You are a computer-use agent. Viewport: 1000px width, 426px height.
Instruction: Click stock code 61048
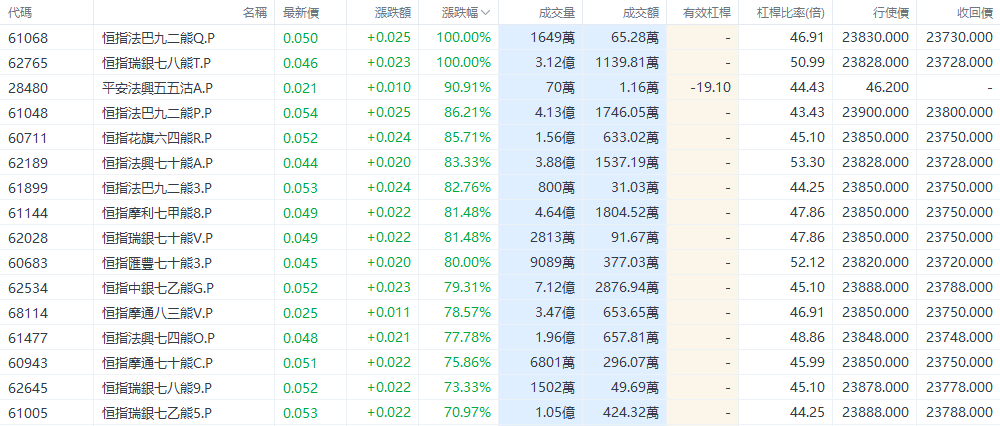click(x=28, y=112)
